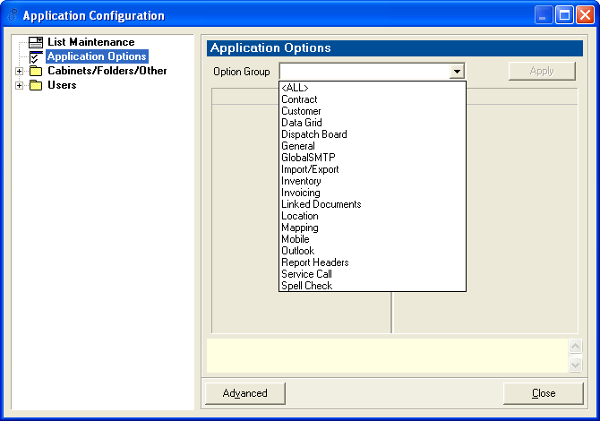600x421 pixels.
Task: Click the description pane scroll down arrow
Action: (x=575, y=365)
